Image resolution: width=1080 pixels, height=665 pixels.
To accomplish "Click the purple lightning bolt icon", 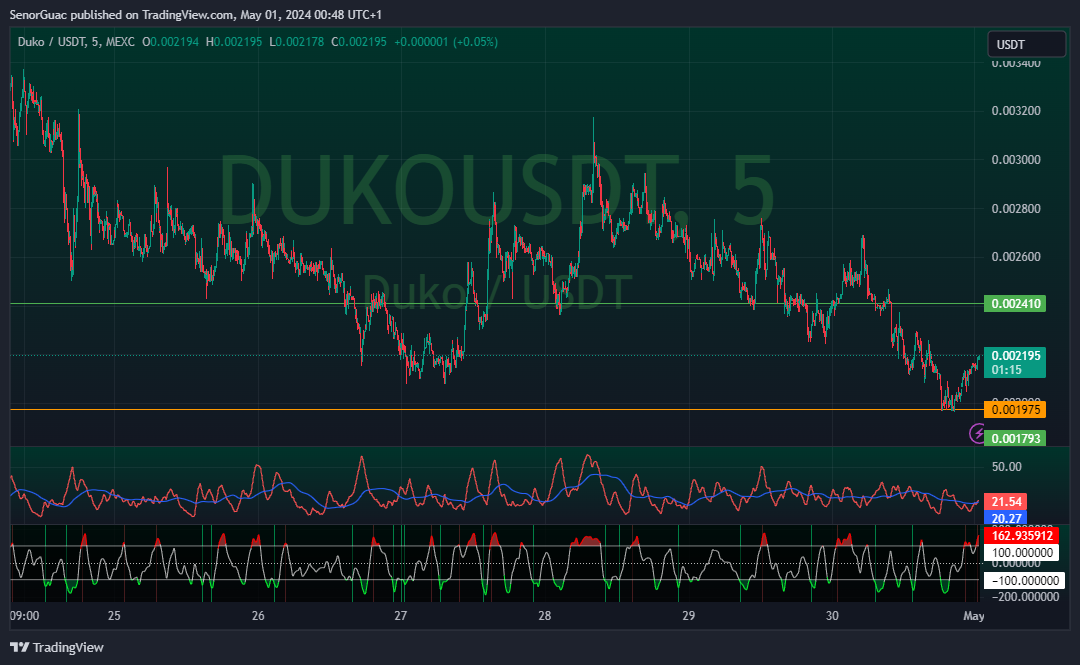I will pyautogui.click(x=977, y=433).
